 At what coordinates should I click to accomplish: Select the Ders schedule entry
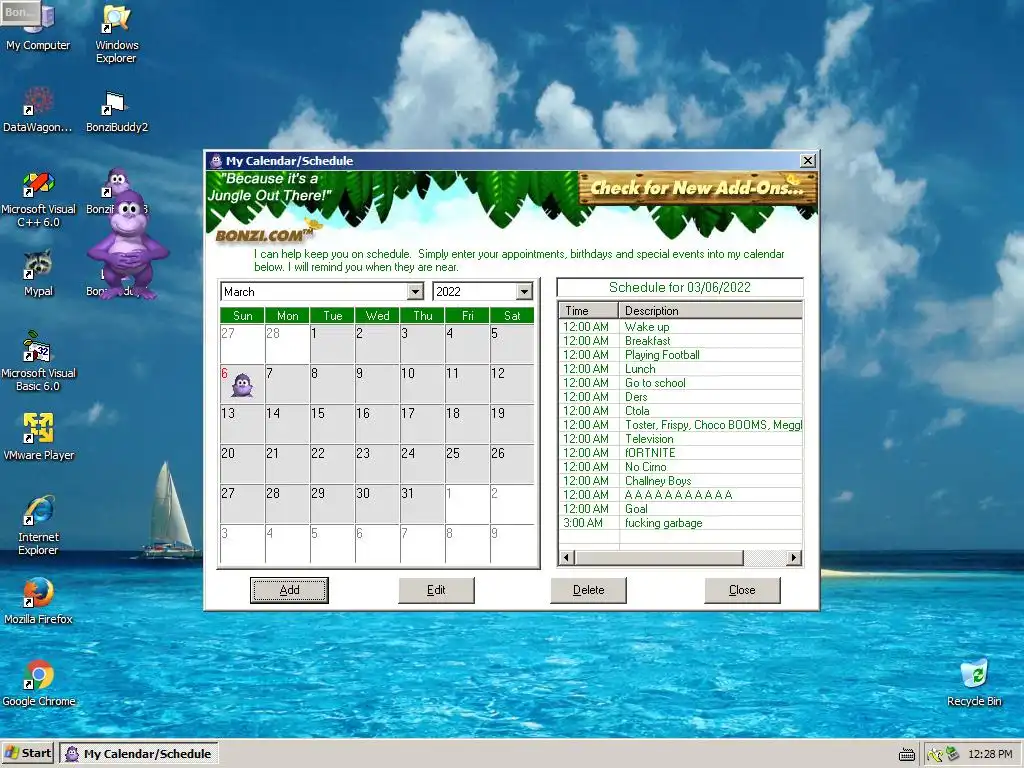[680, 397]
